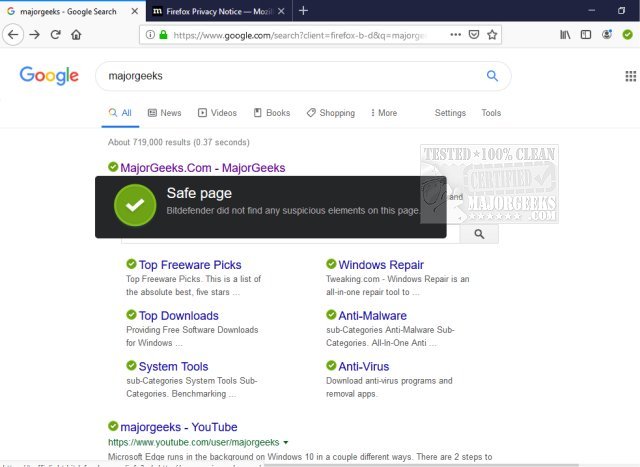Click the green padlock security icon
Viewport: 640px width, 467px height.
[x=163, y=35]
